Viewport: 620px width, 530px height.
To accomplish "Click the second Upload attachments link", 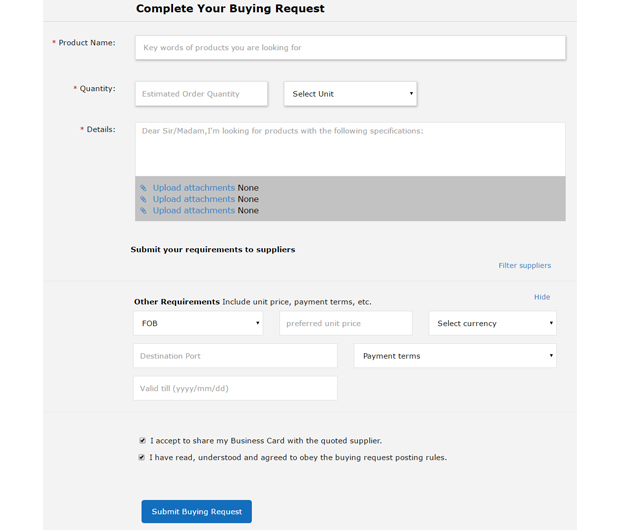I will pyautogui.click(x=194, y=199).
